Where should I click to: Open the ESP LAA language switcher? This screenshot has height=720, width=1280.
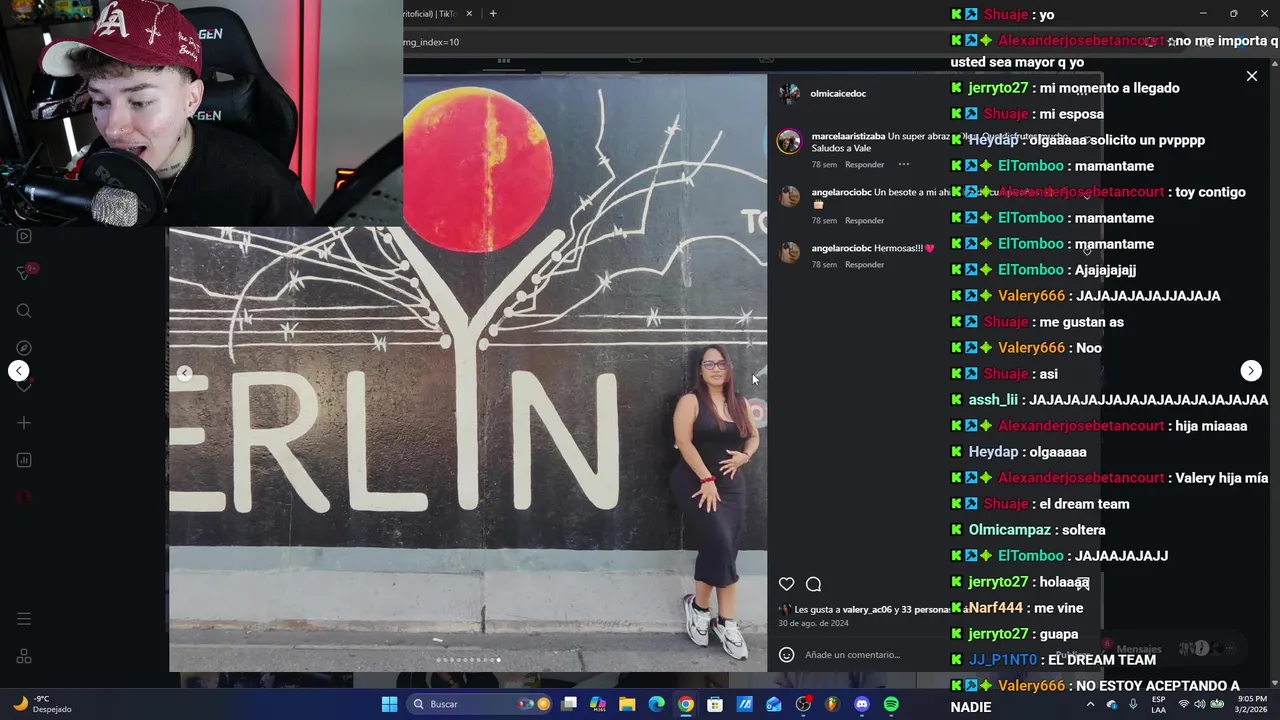pyautogui.click(x=1158, y=704)
